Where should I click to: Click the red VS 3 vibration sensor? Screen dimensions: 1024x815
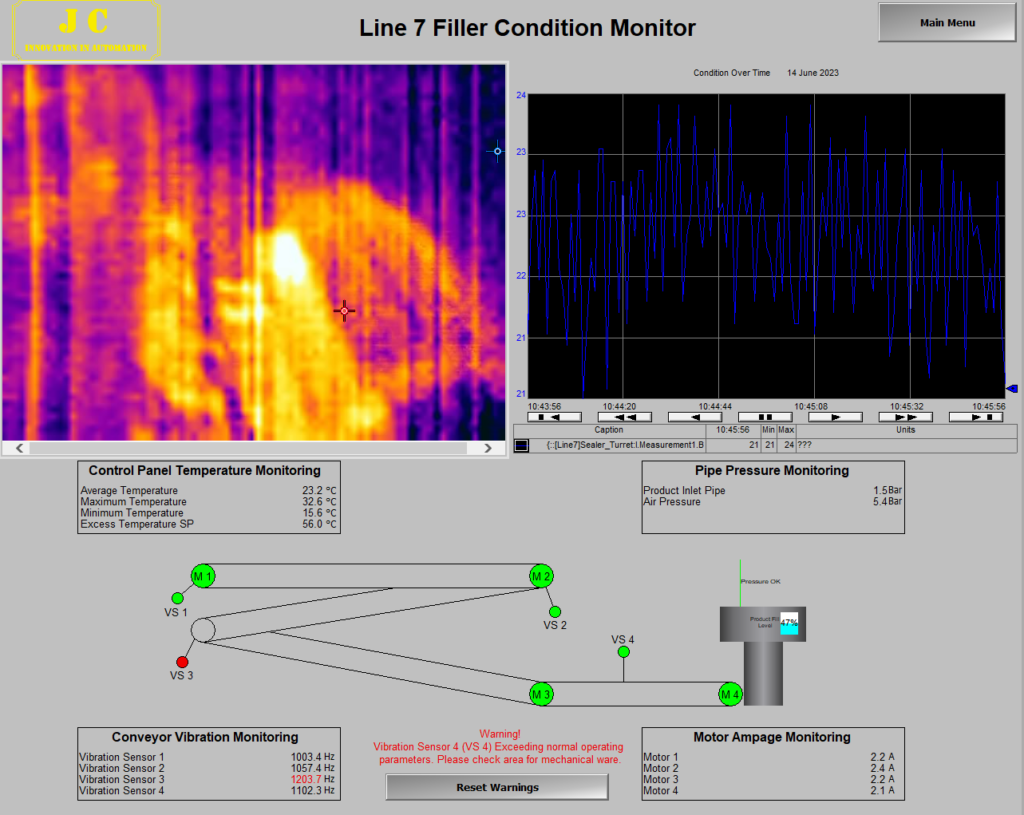(182, 662)
